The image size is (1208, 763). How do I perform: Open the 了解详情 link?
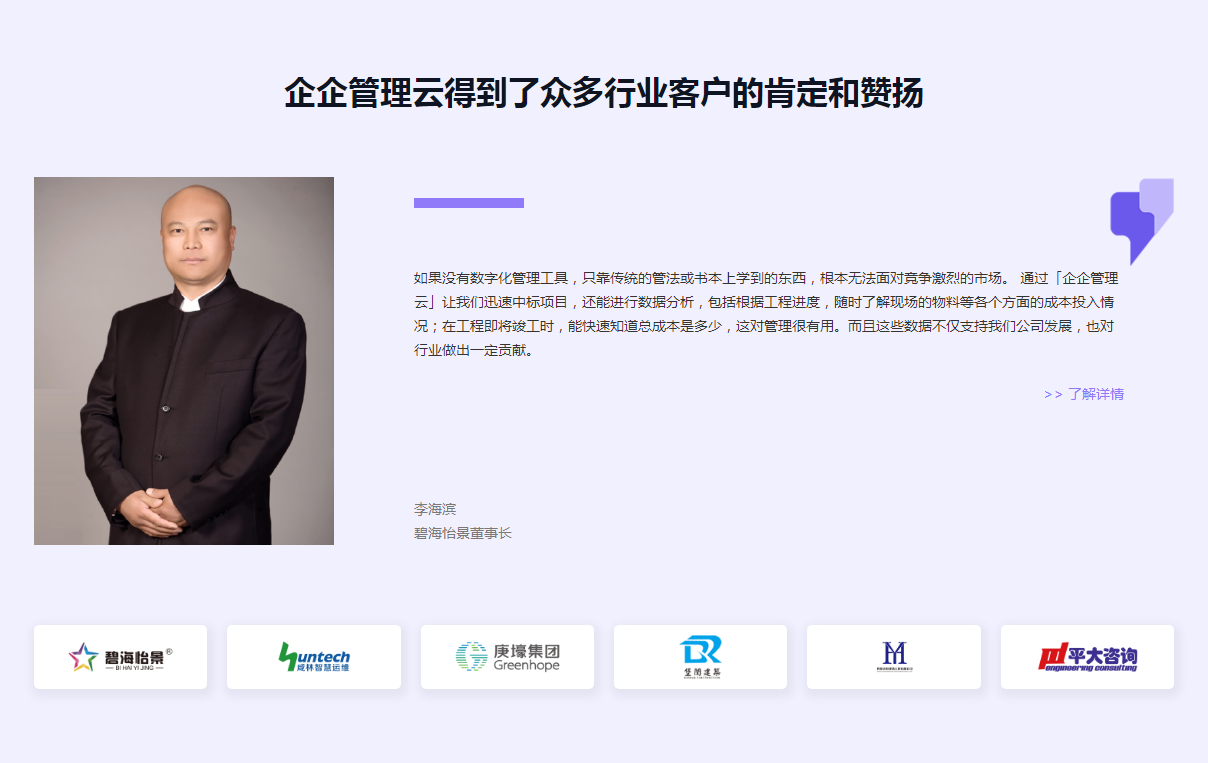pyautogui.click(x=1084, y=394)
